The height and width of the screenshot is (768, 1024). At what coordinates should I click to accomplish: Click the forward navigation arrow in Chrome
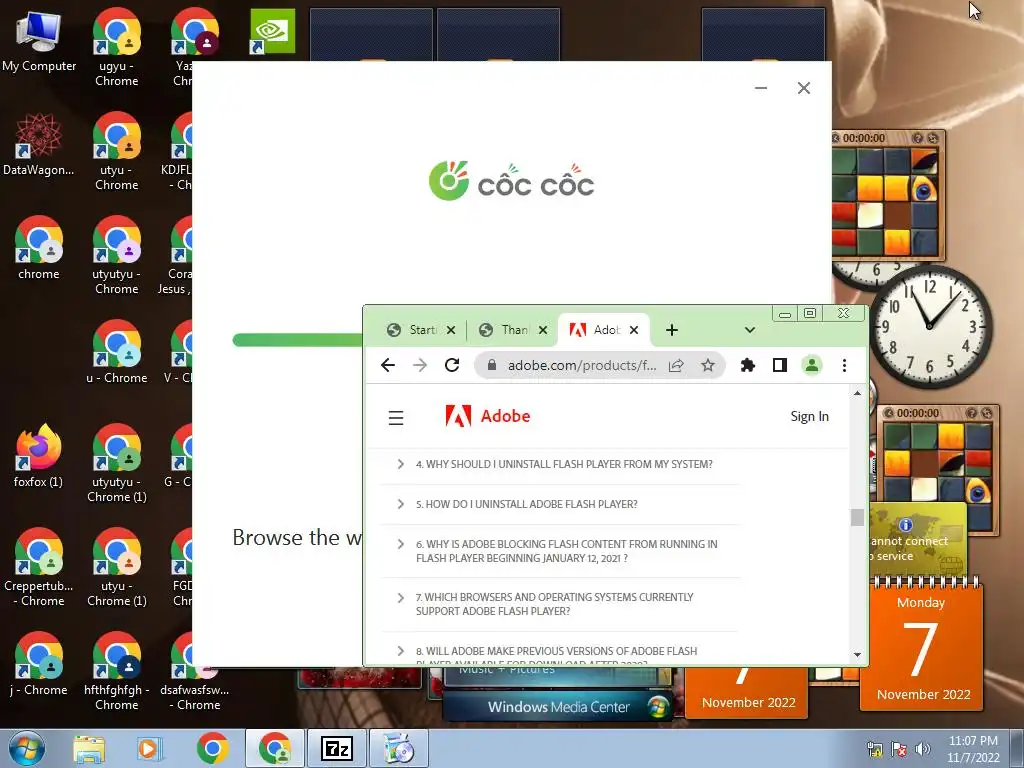[420, 365]
